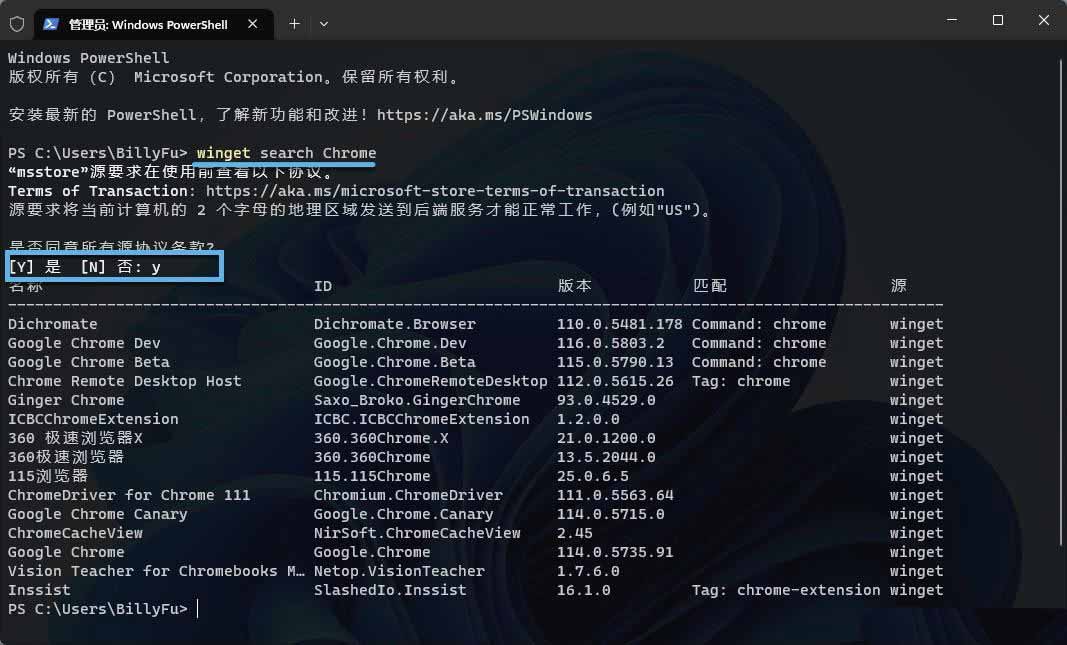
Task: Click the version '93.0.4529.0'
Action: point(606,400)
